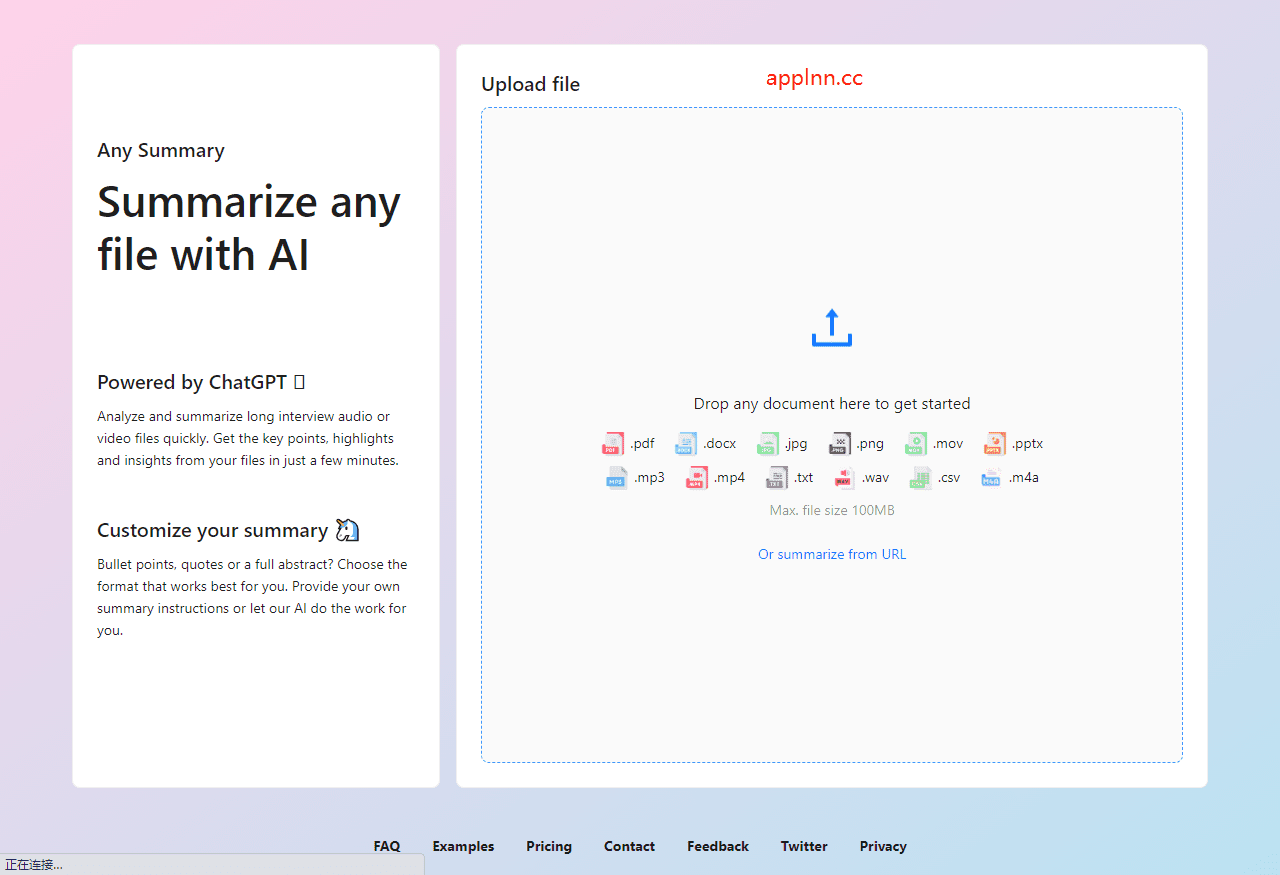The image size is (1280, 875).
Task: Select the .mp4 video icon
Action: pyautogui.click(x=696, y=477)
